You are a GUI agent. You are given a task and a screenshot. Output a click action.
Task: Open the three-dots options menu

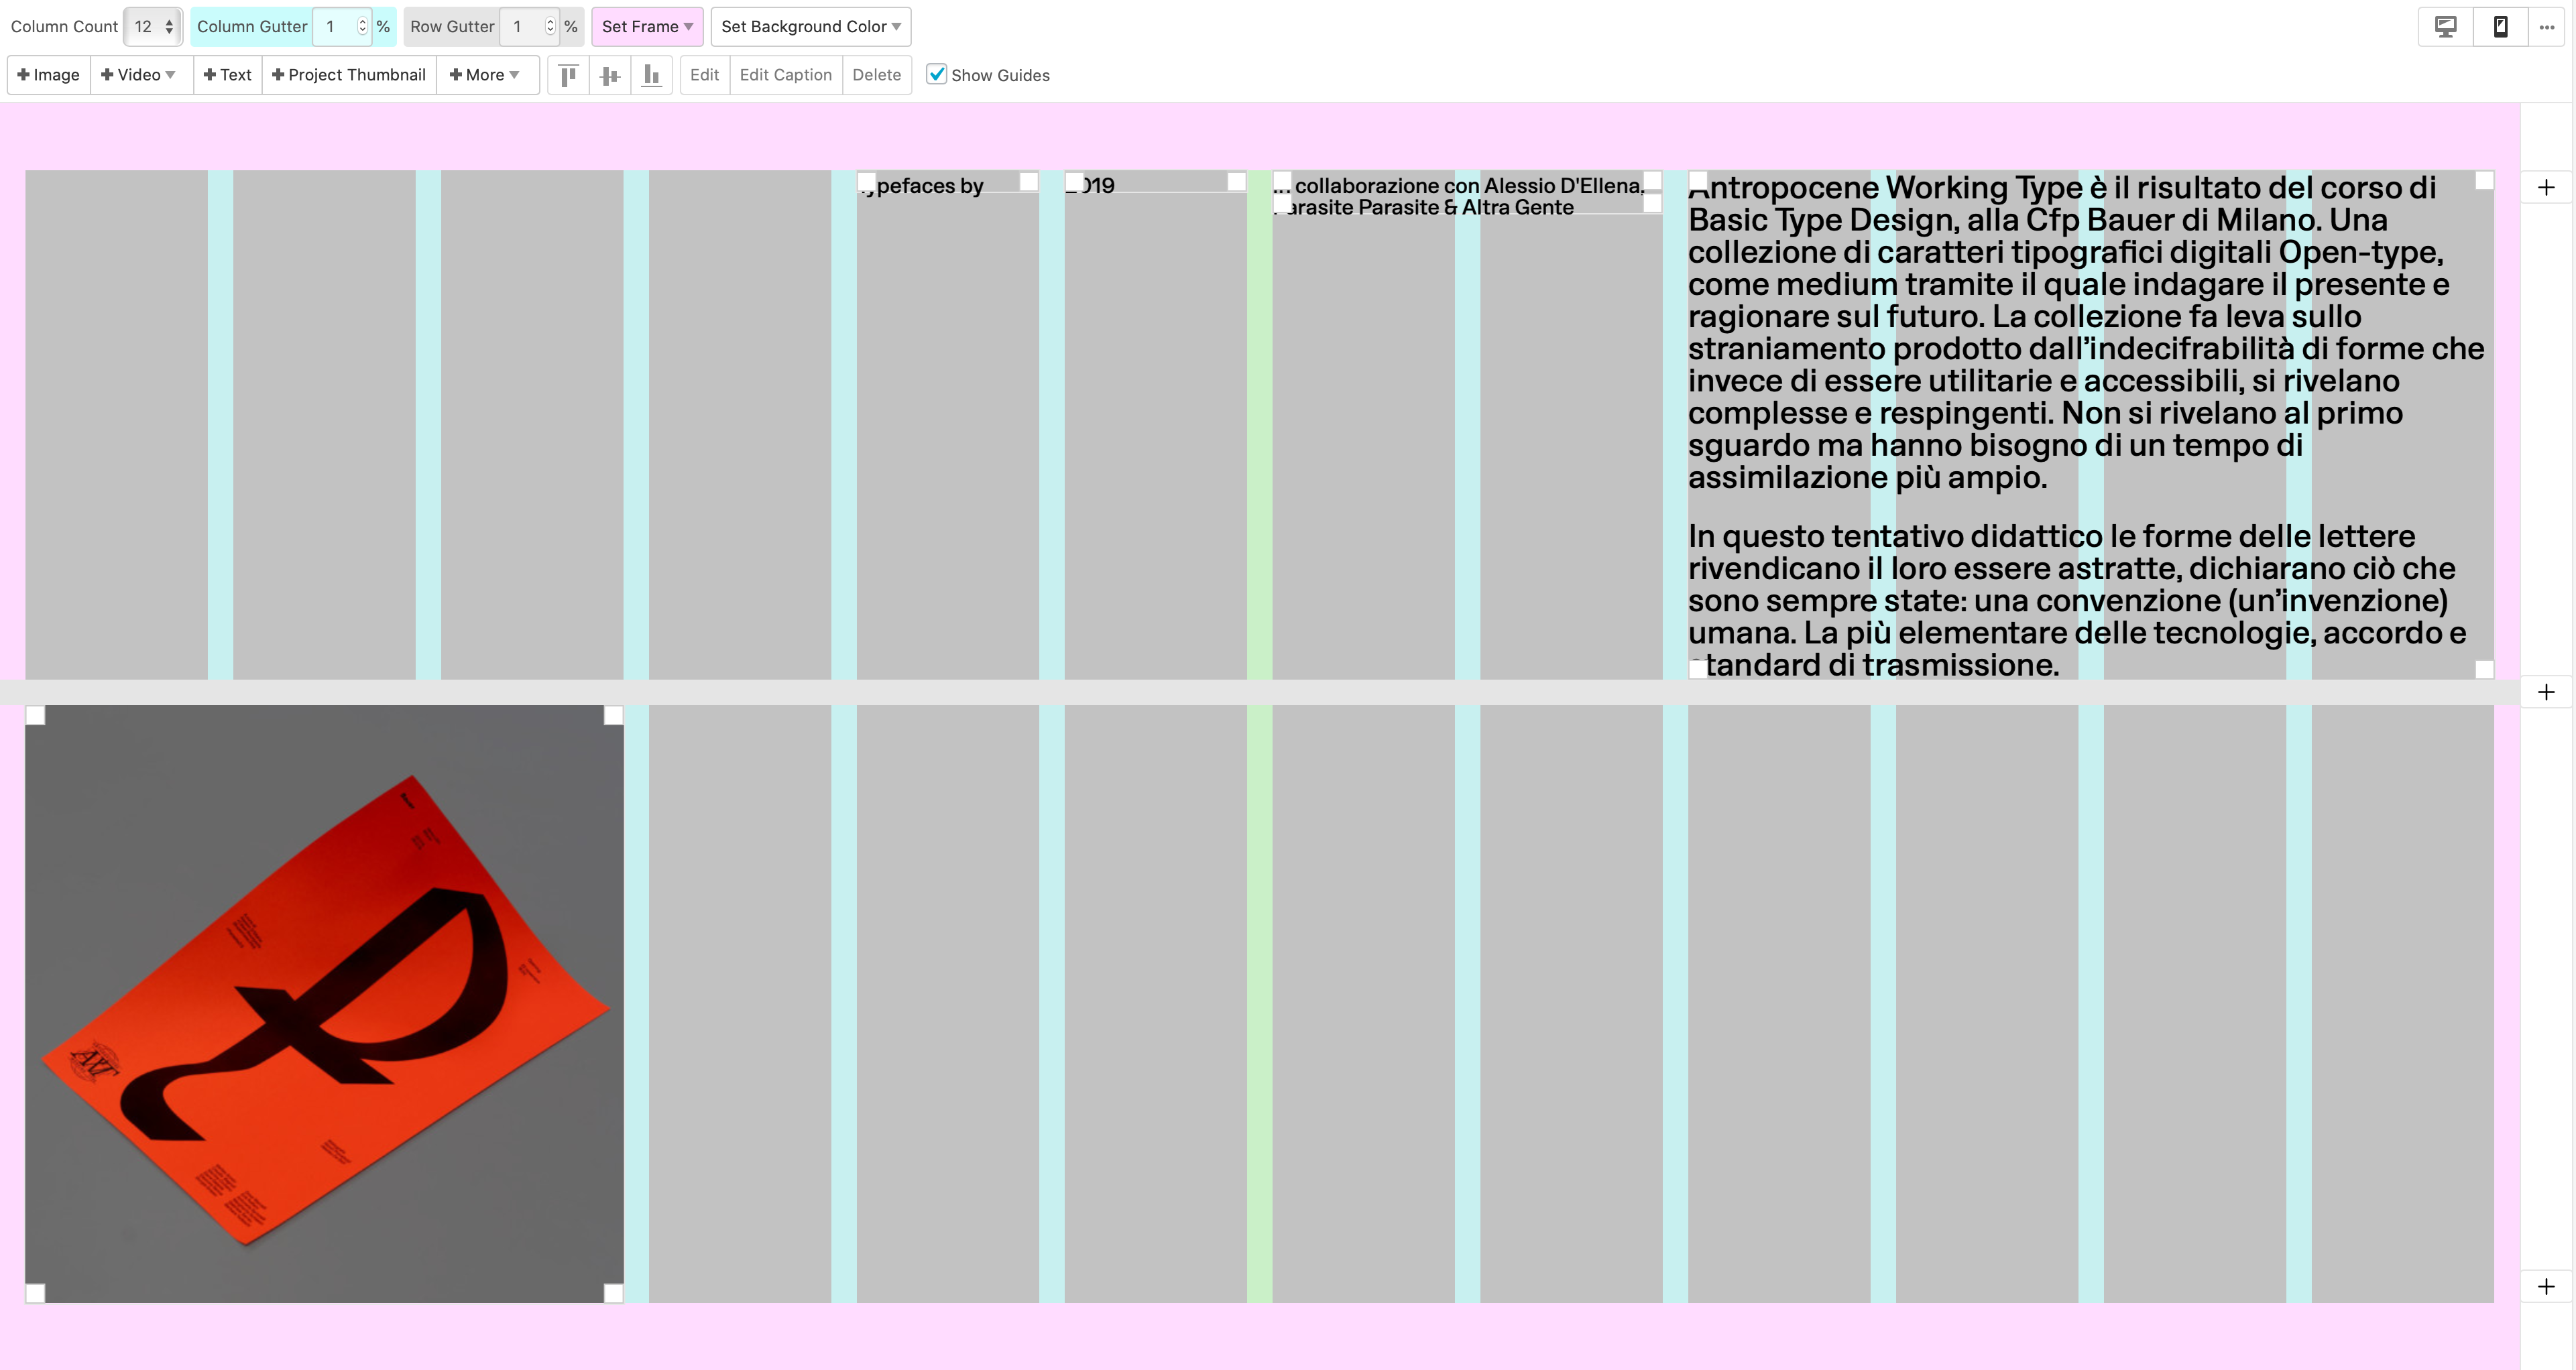(x=2547, y=27)
